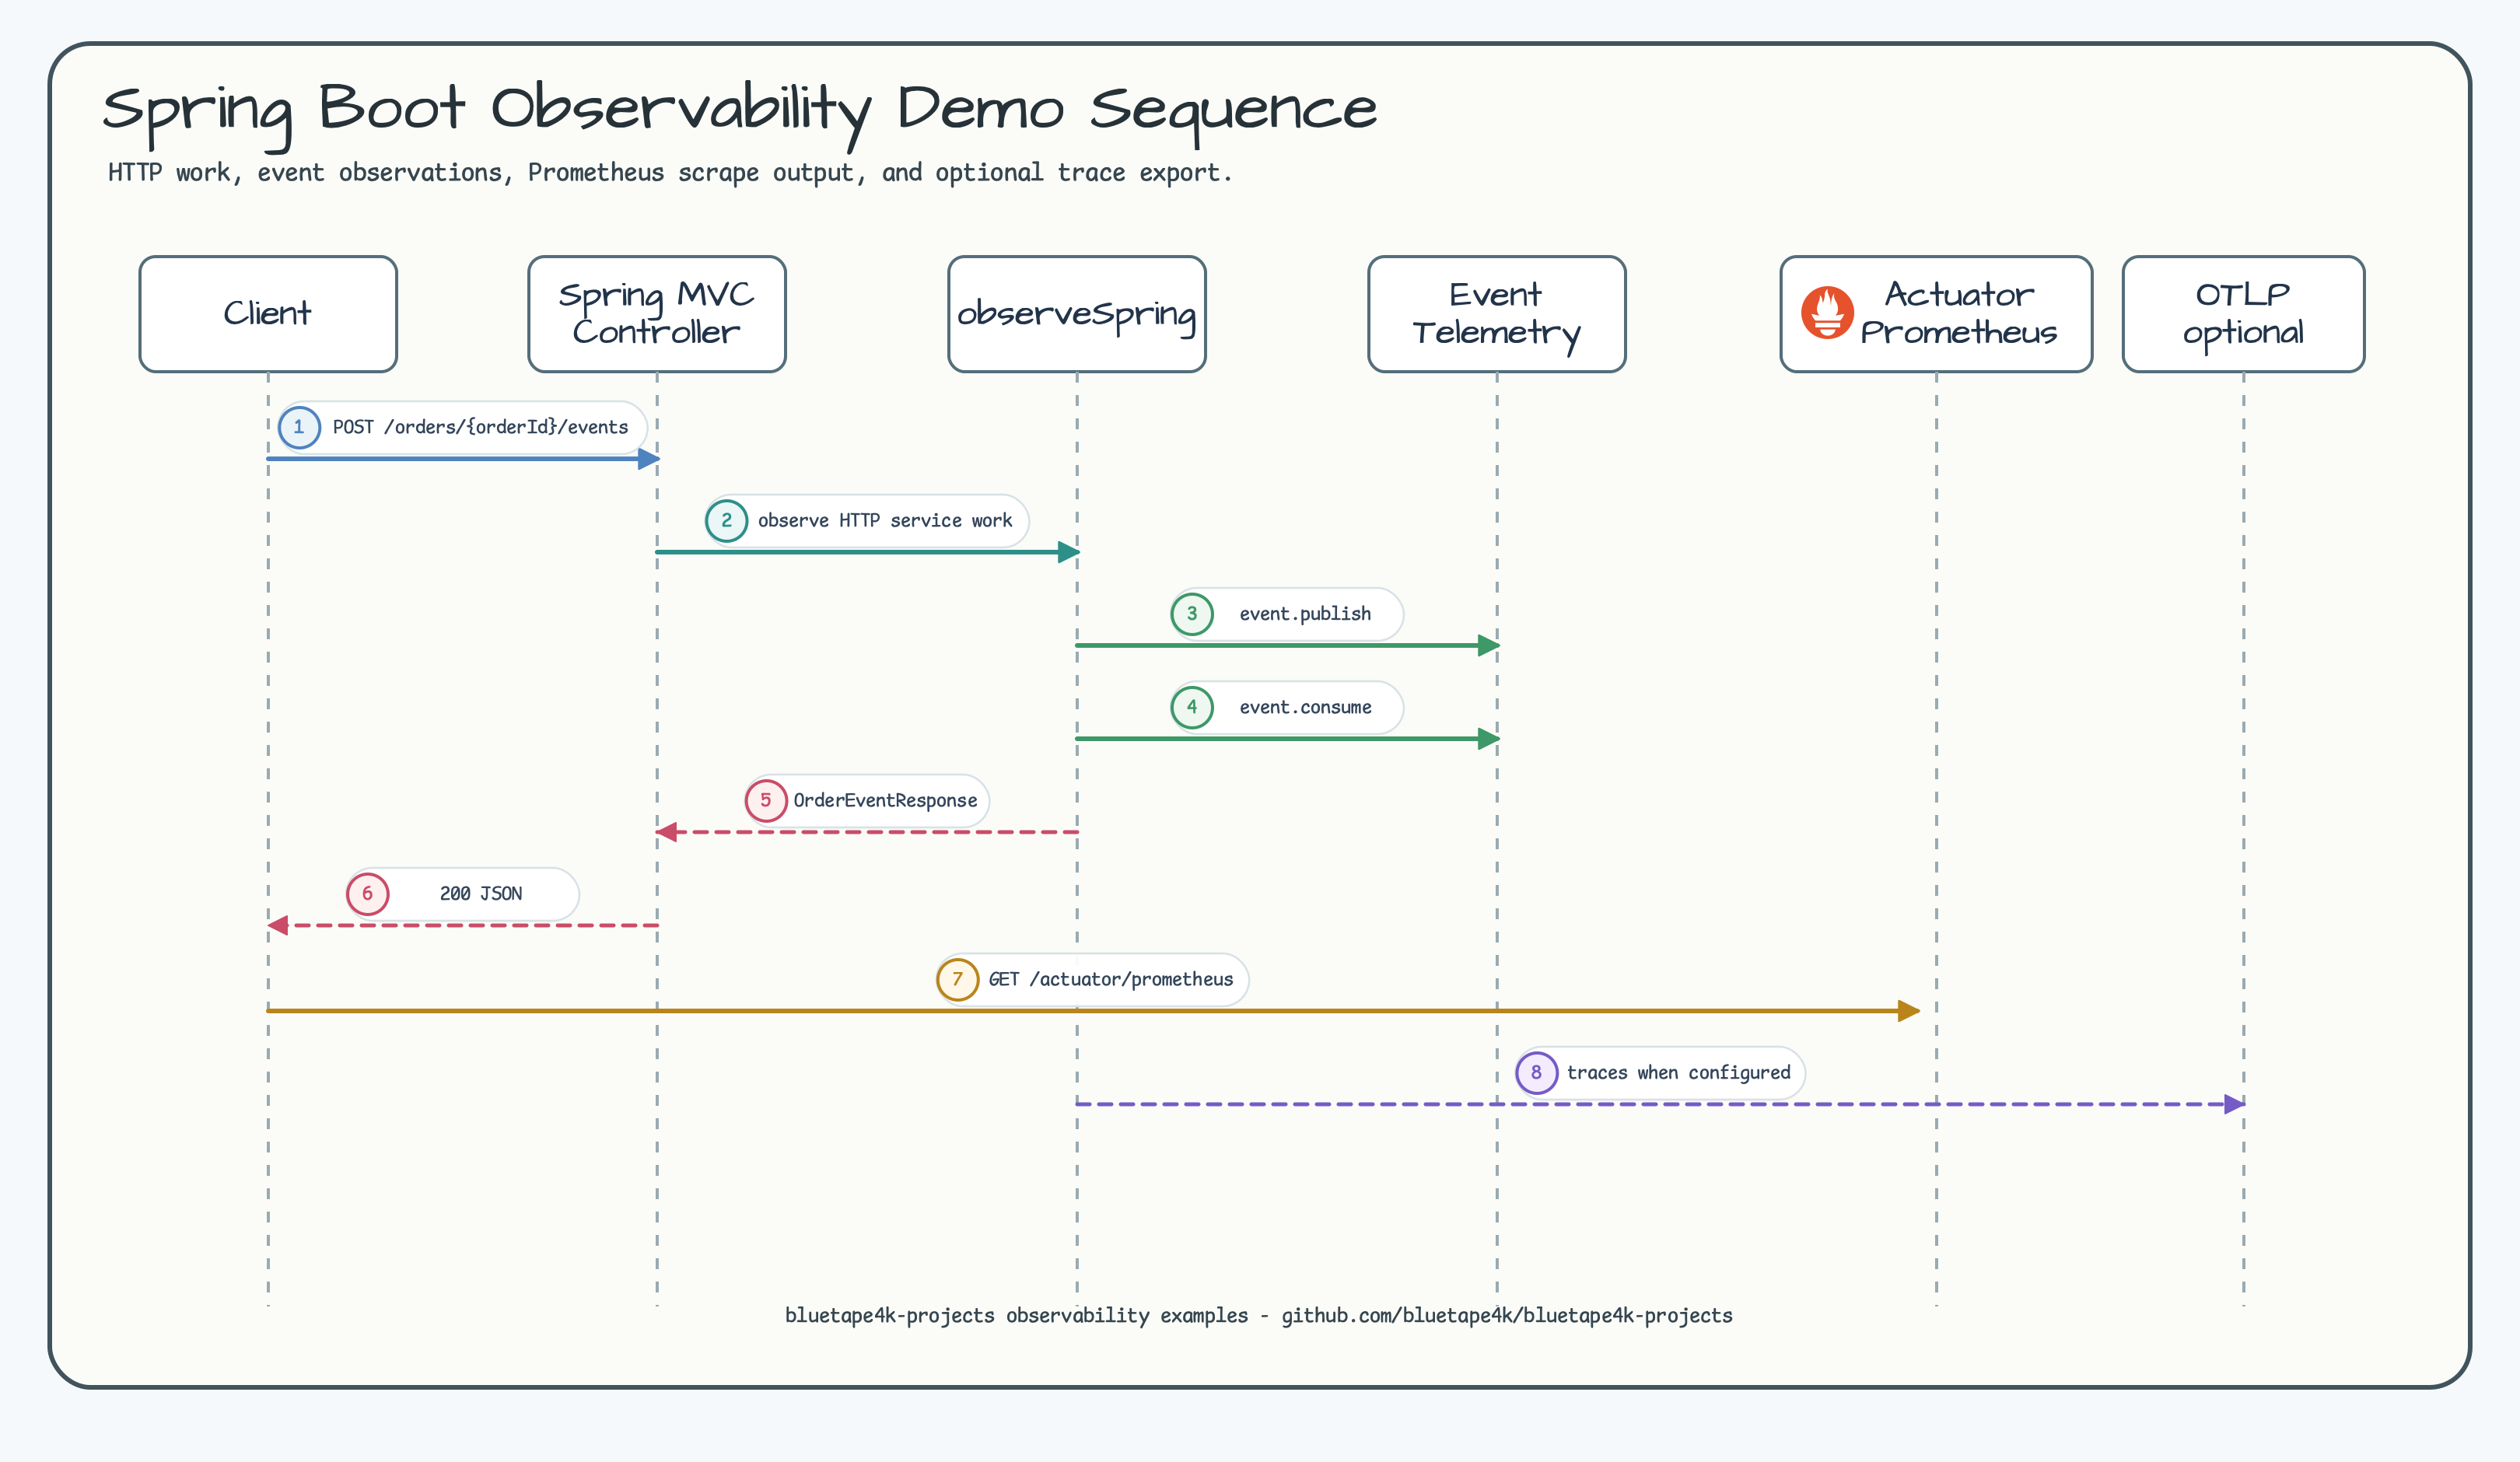2520x1462 pixels.
Task: Click the step 1 number circle
Action: pos(299,427)
